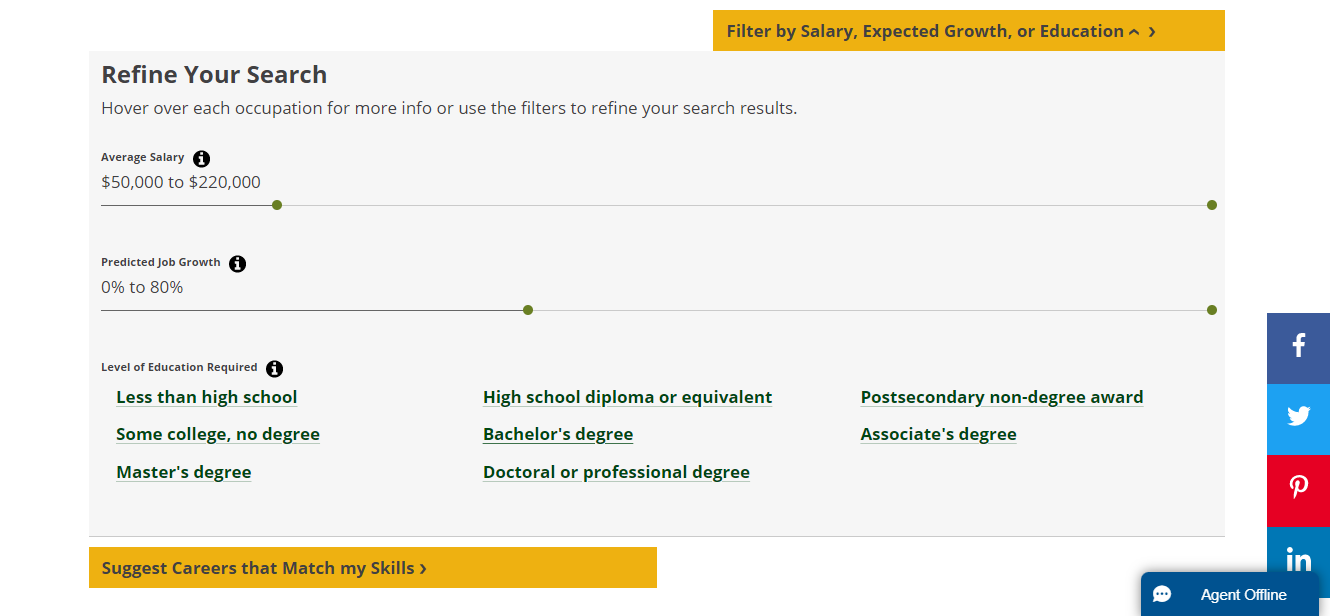Choose Master's degree education level

[x=184, y=472]
